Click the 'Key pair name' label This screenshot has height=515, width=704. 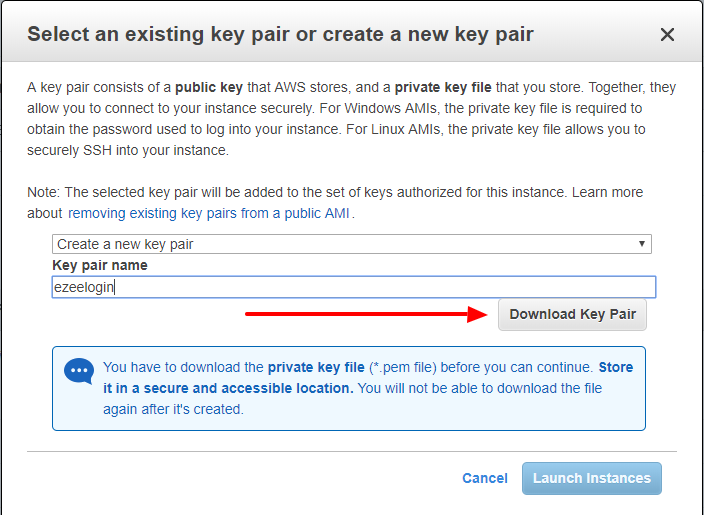100,265
